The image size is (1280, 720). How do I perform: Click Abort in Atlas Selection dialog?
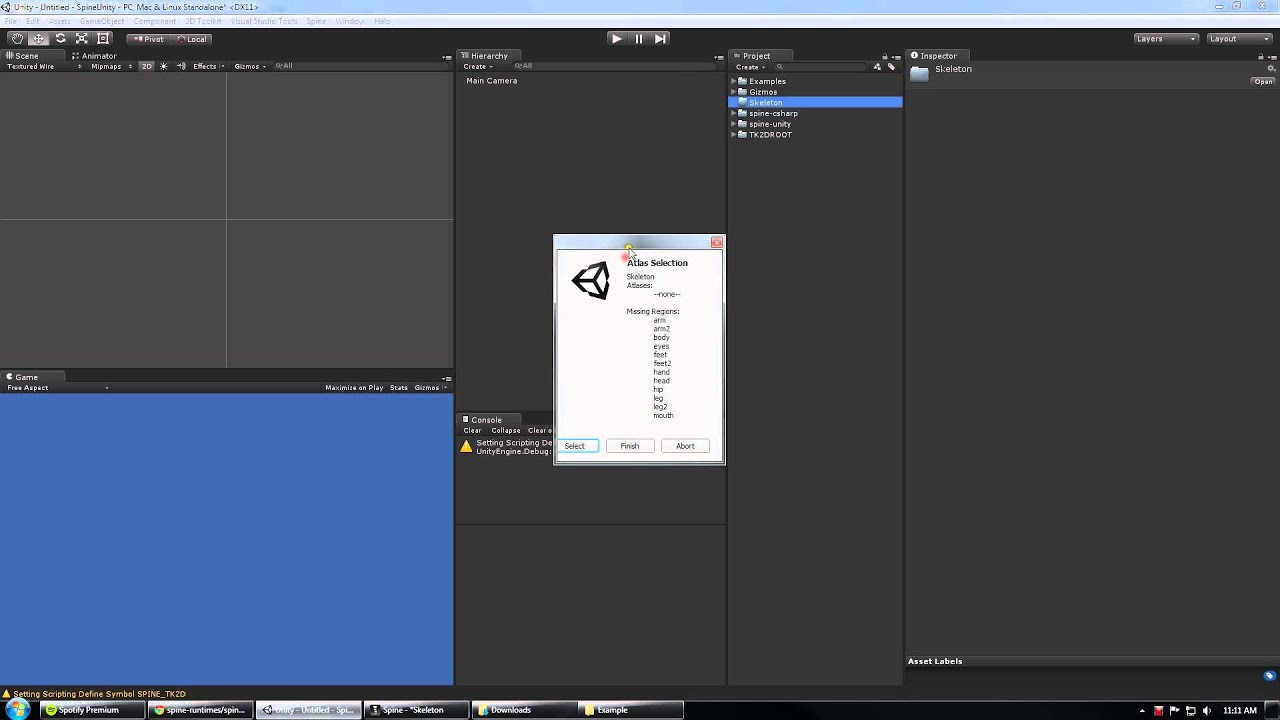[685, 446]
